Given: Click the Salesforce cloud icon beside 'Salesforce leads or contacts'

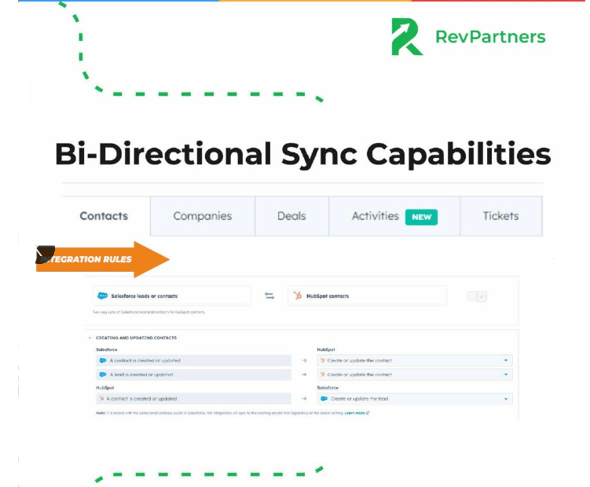Looking at the screenshot, I should click(x=102, y=296).
